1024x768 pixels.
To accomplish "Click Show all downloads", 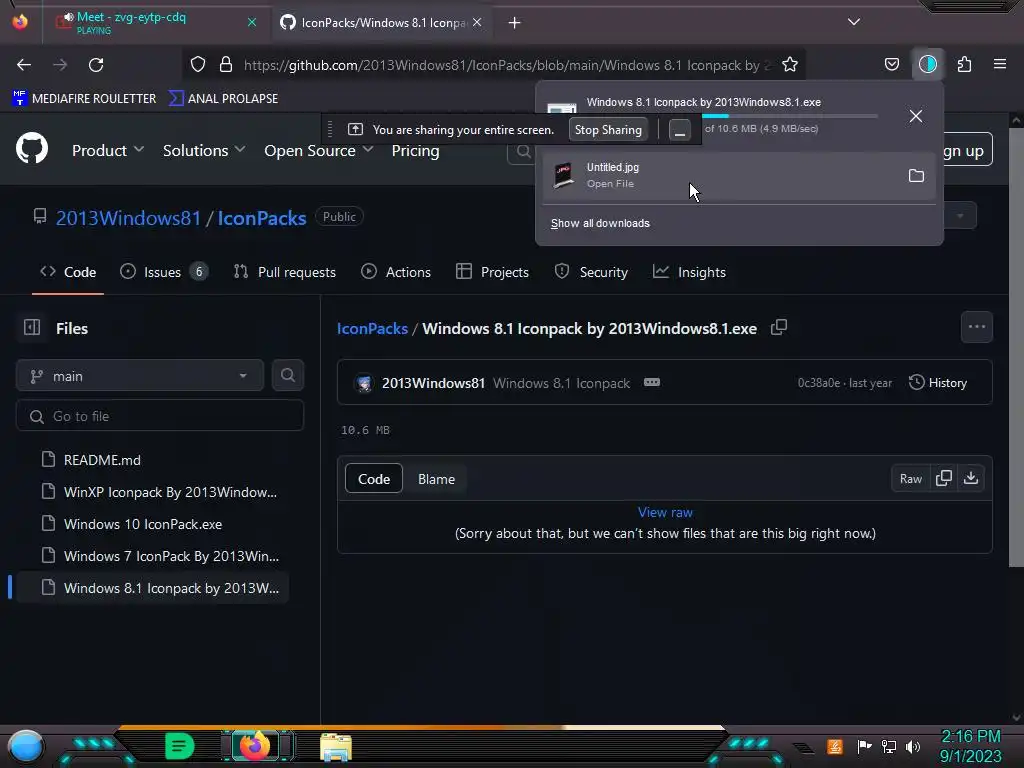I will click(600, 223).
